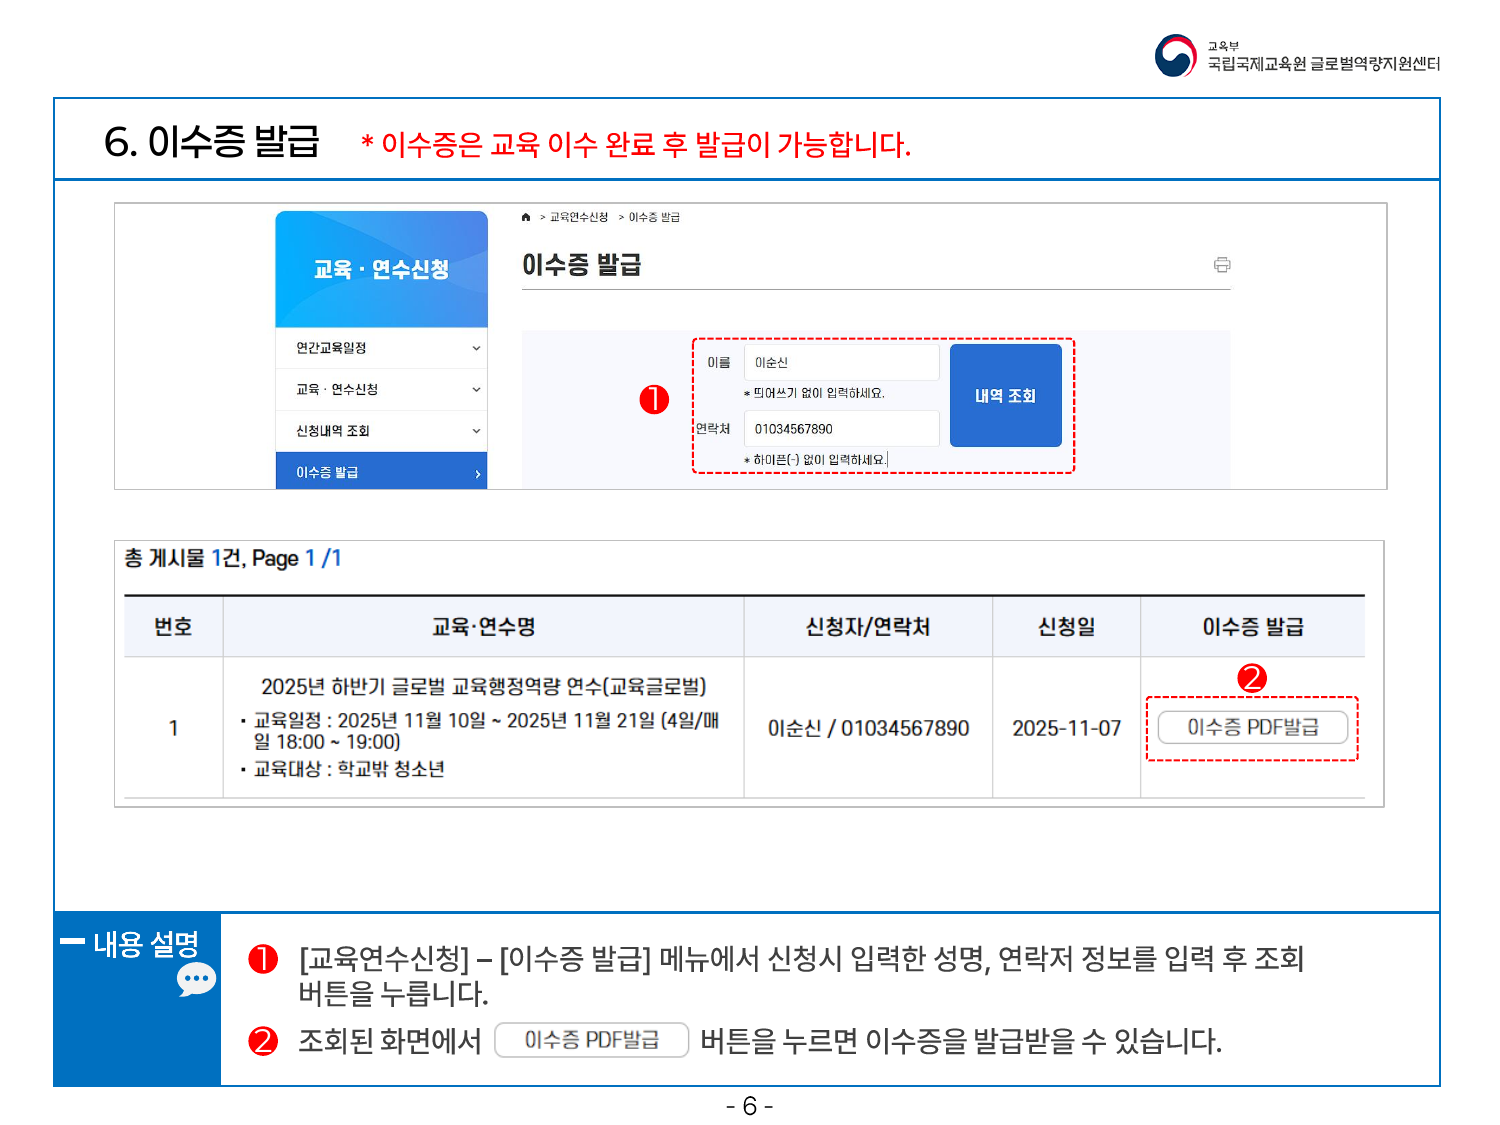
Task: Click red marker 1 beside the search form
Action: (x=654, y=400)
